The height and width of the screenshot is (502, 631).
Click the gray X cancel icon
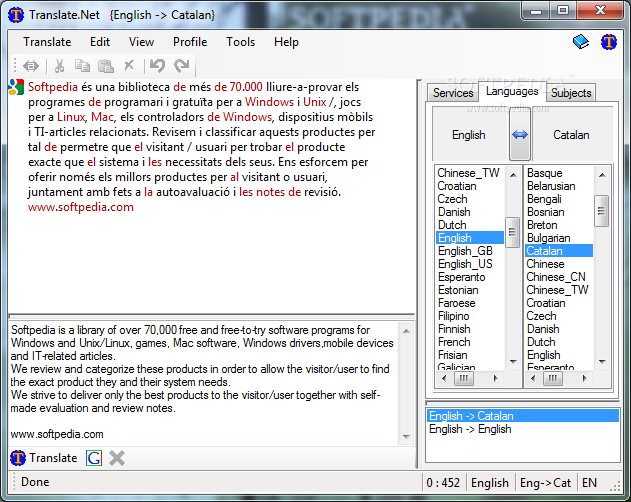(x=117, y=458)
